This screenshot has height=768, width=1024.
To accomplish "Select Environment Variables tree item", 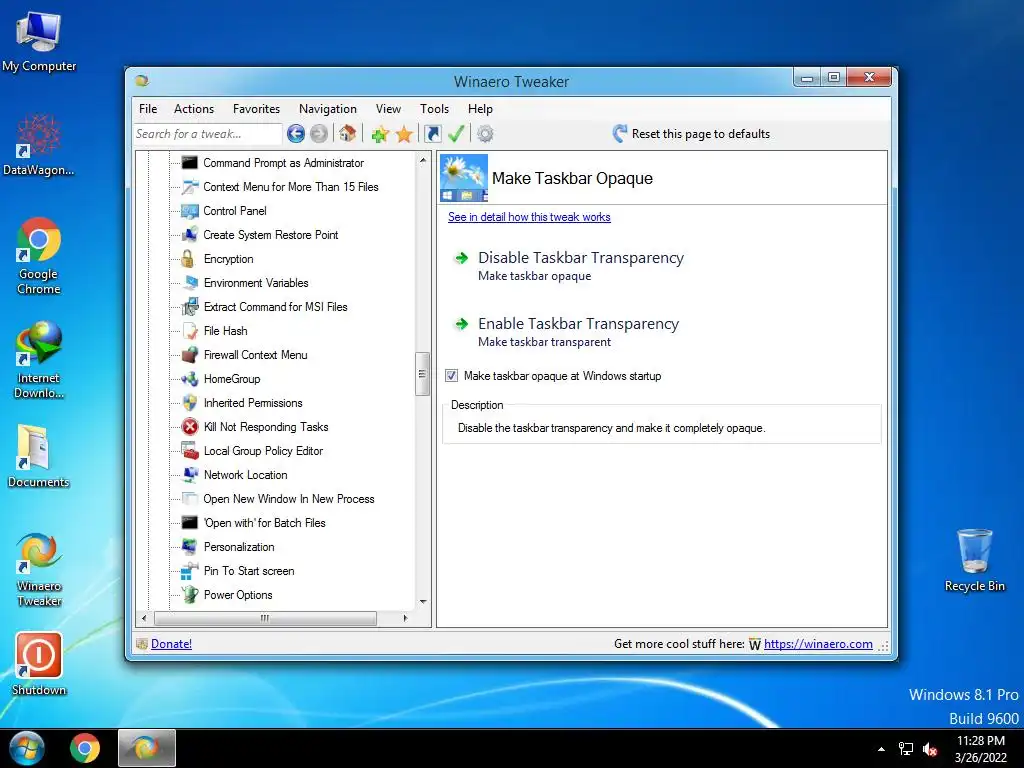I will click(x=256, y=283).
